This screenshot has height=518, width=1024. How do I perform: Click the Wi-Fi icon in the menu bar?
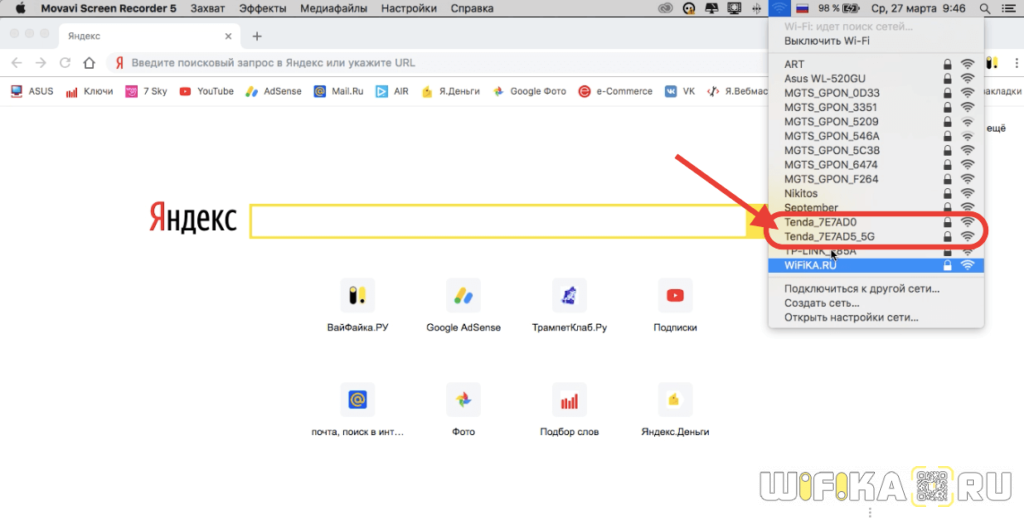pos(779,8)
